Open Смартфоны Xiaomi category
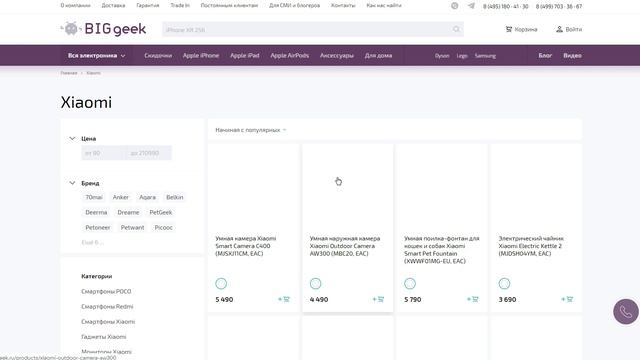The height and width of the screenshot is (360, 640). click(108, 322)
